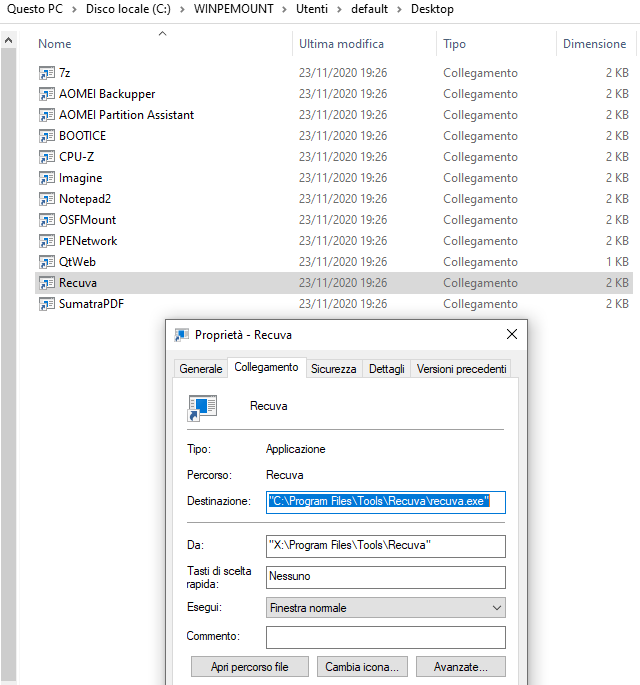
Task: Select the Collegamento tab
Action: [x=266, y=367]
